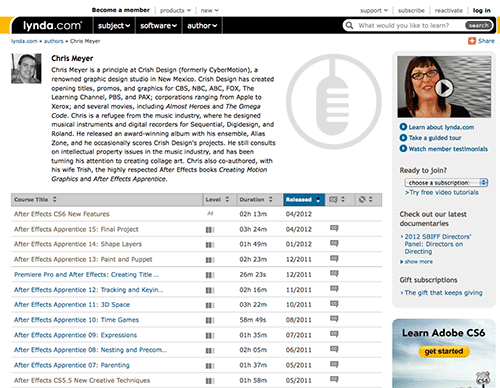Click Learn about lynda.com text link
This screenshot has height=388, width=500.
coord(441,127)
